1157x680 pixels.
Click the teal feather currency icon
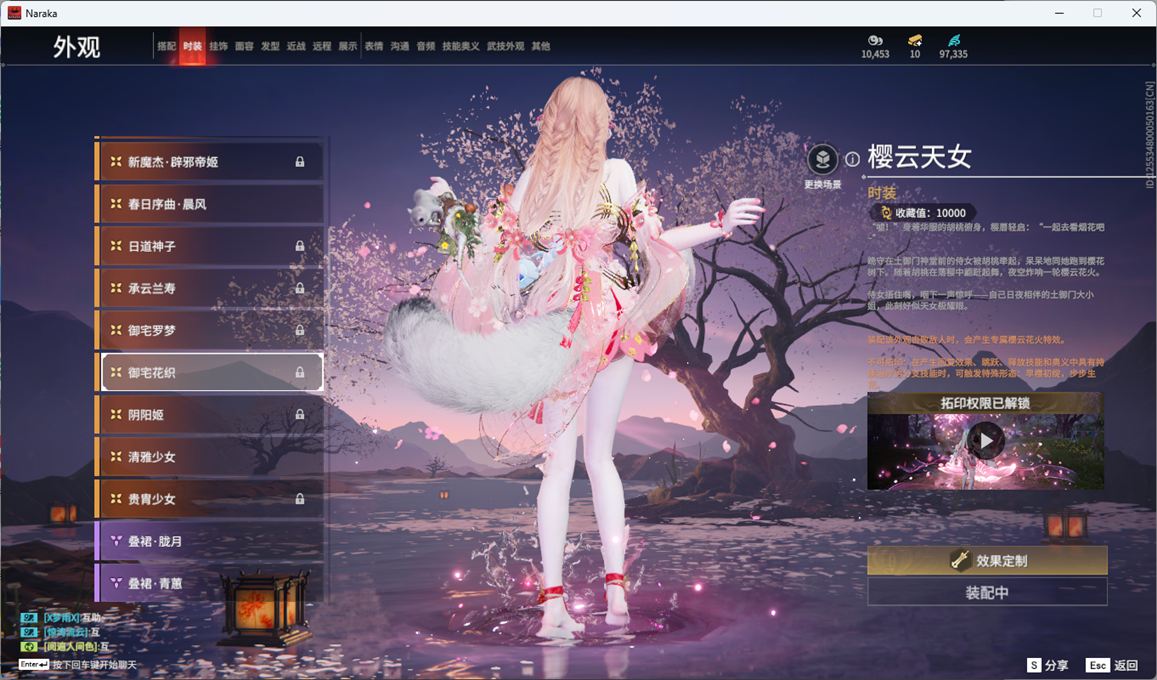click(953, 40)
